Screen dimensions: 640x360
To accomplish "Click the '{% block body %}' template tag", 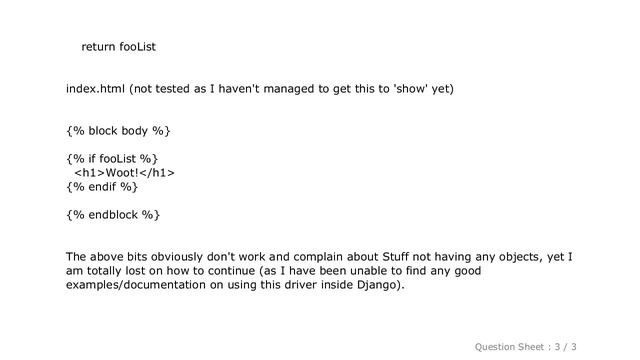I will (x=118, y=131).
